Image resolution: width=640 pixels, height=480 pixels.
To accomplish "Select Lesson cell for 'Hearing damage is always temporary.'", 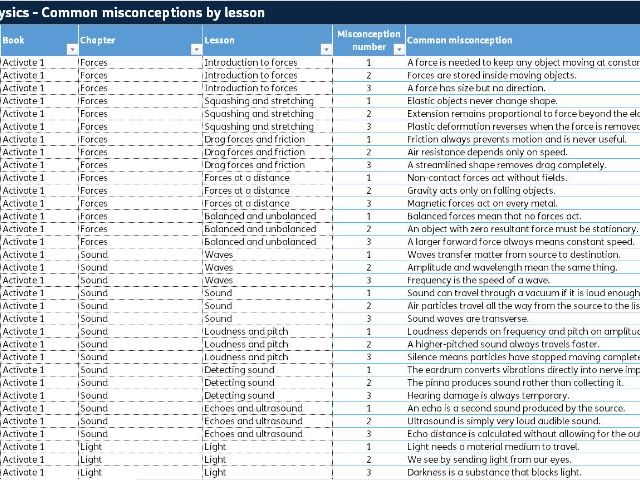I will coord(267,396).
